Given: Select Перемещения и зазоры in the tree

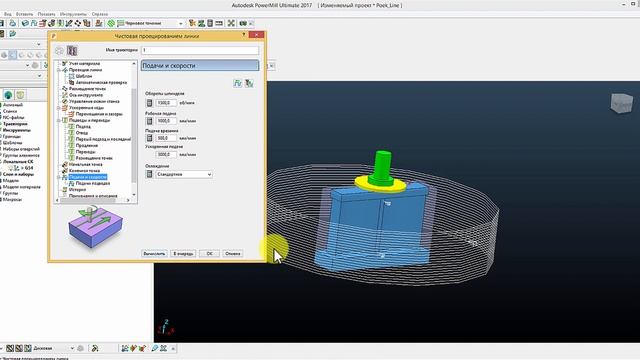Looking at the screenshot, I should [99, 114].
